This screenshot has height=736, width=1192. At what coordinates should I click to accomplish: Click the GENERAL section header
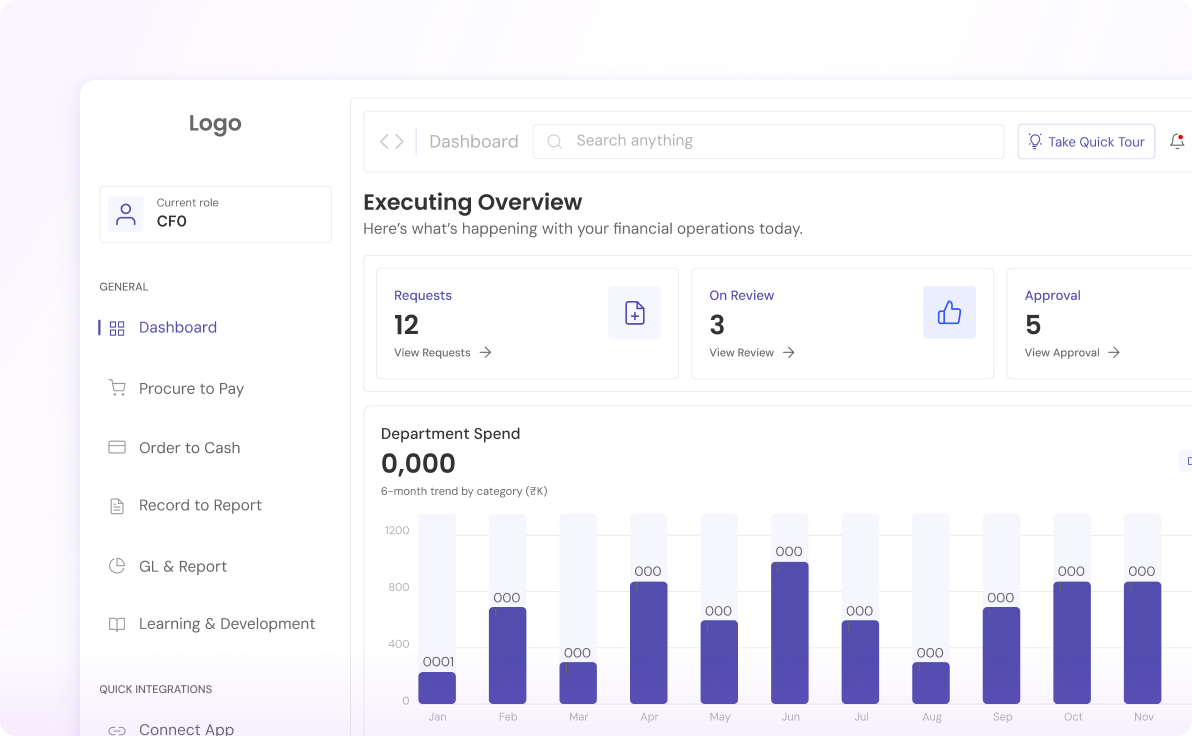coord(124,287)
